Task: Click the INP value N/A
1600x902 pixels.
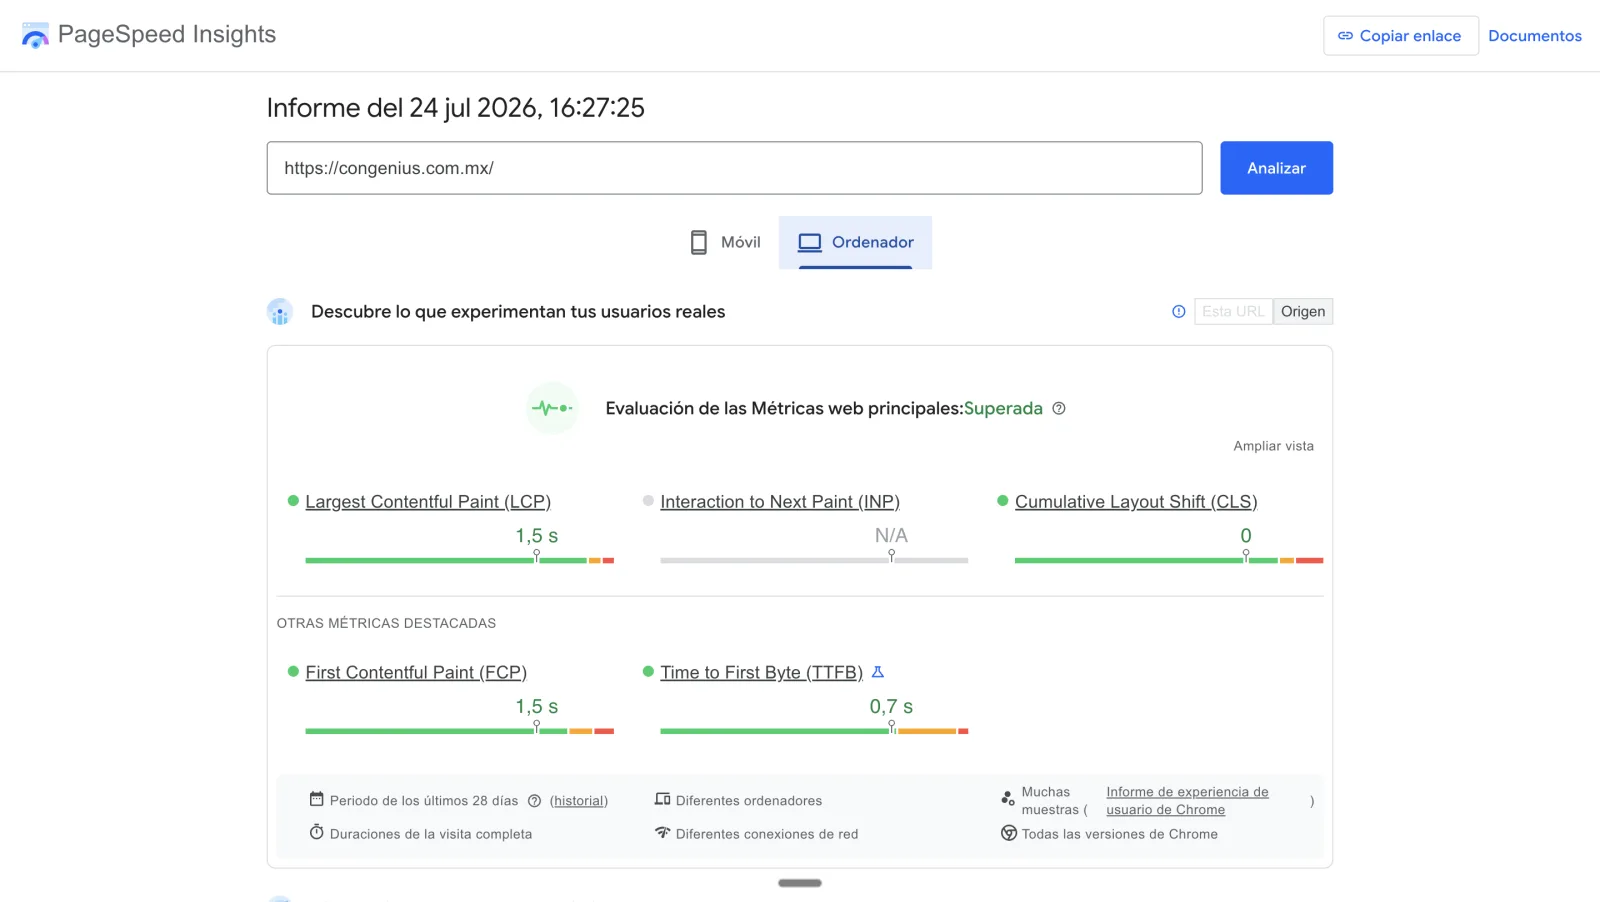Action: (891, 536)
